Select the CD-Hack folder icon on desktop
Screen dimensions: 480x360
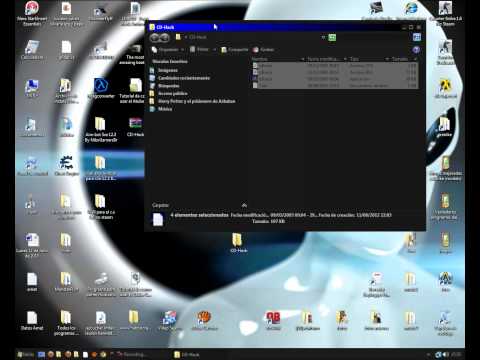point(238,243)
